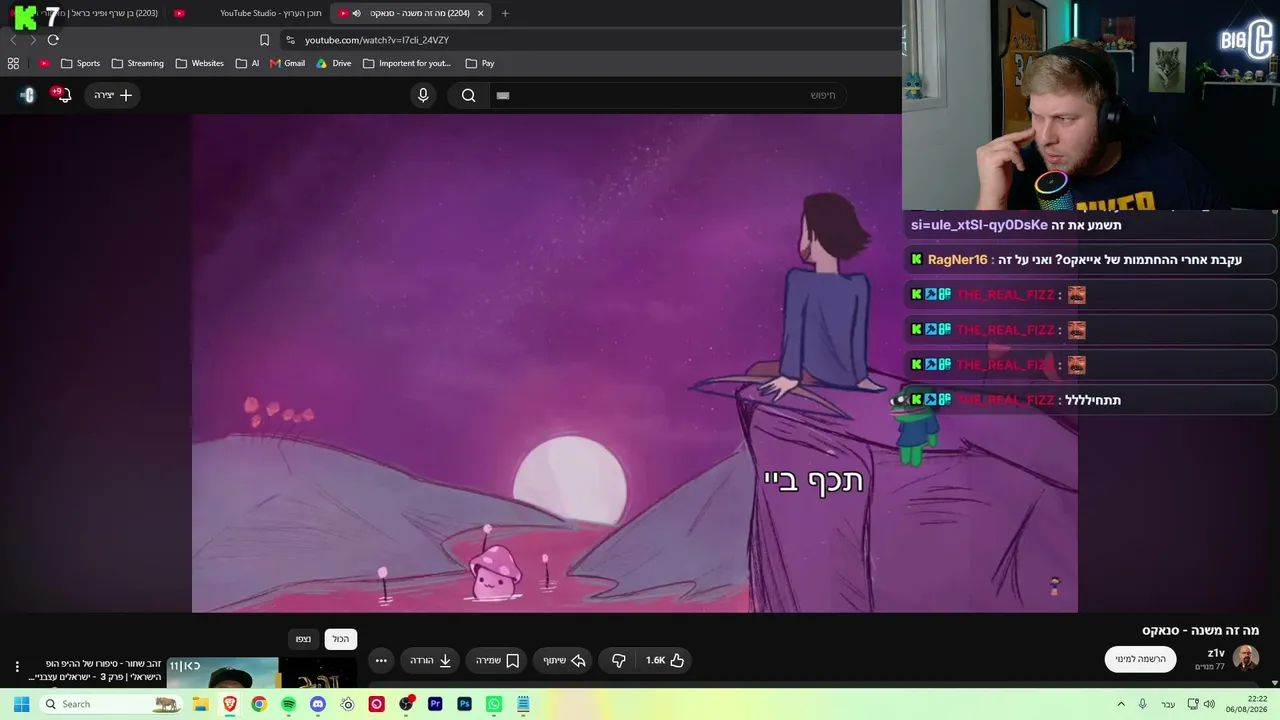
Task: Click the YouTube voice search microphone
Action: 423,95
